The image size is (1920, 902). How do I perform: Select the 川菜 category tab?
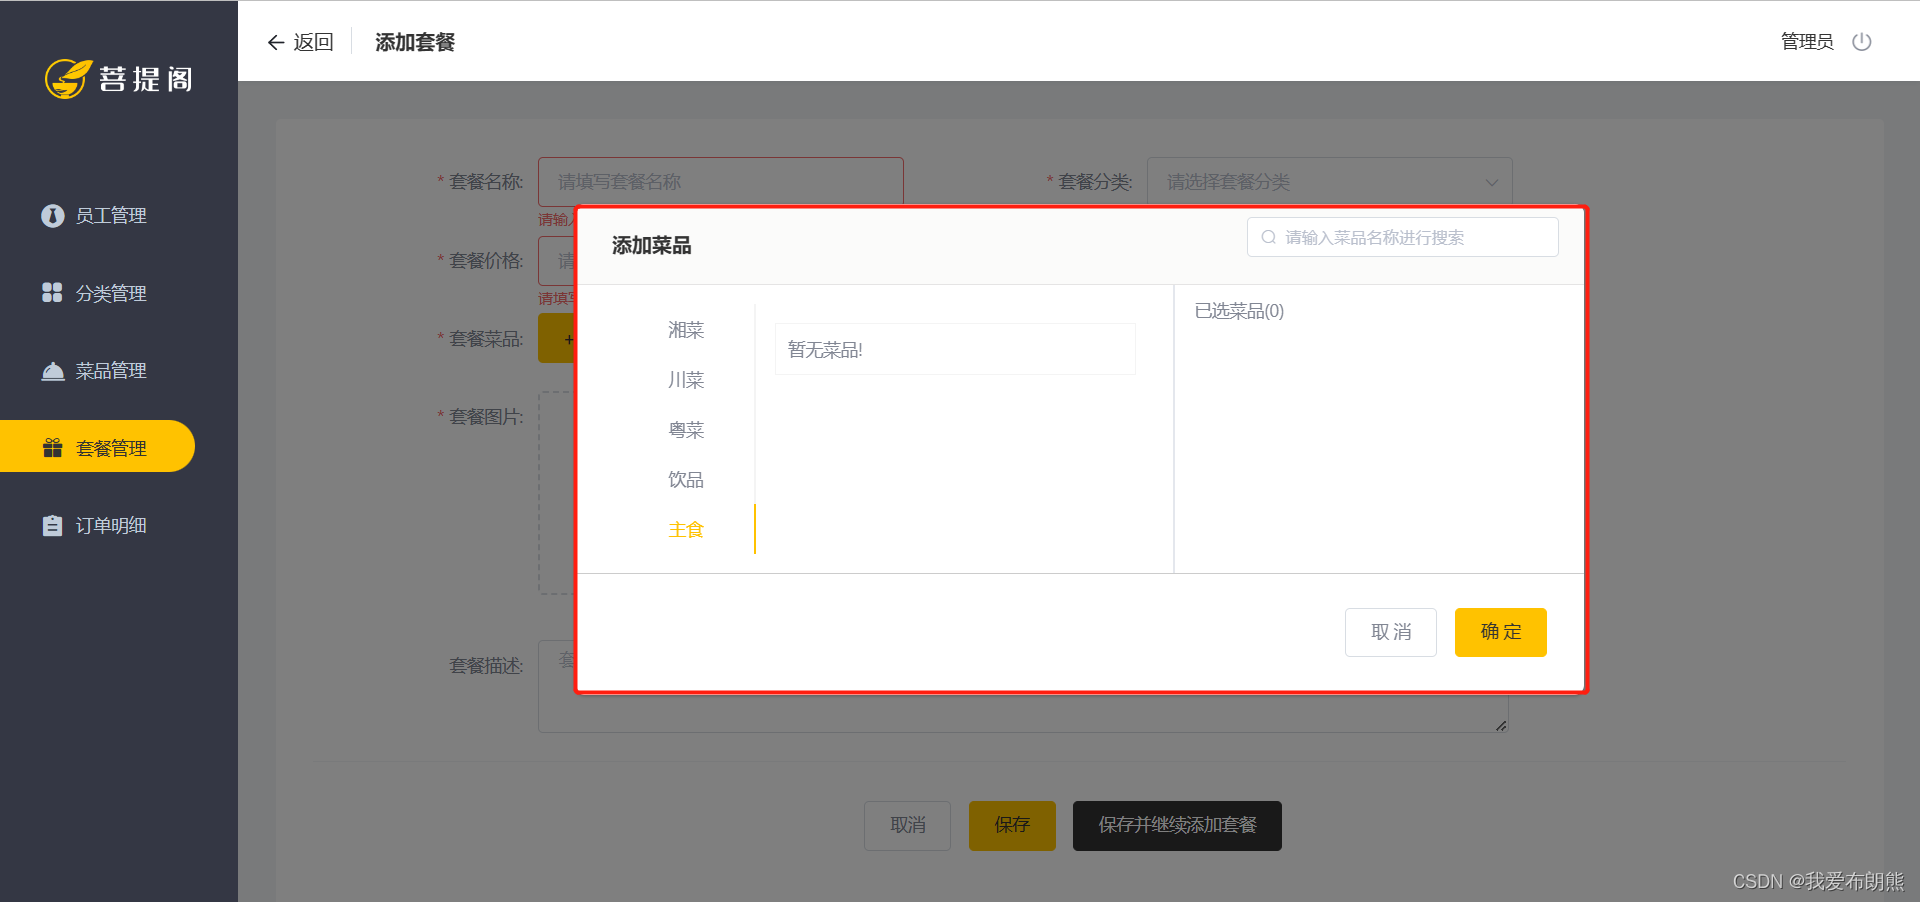pyautogui.click(x=686, y=379)
